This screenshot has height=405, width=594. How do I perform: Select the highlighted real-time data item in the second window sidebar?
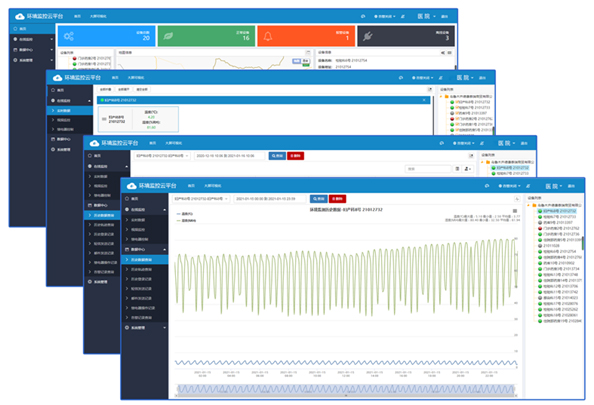[x=70, y=110]
